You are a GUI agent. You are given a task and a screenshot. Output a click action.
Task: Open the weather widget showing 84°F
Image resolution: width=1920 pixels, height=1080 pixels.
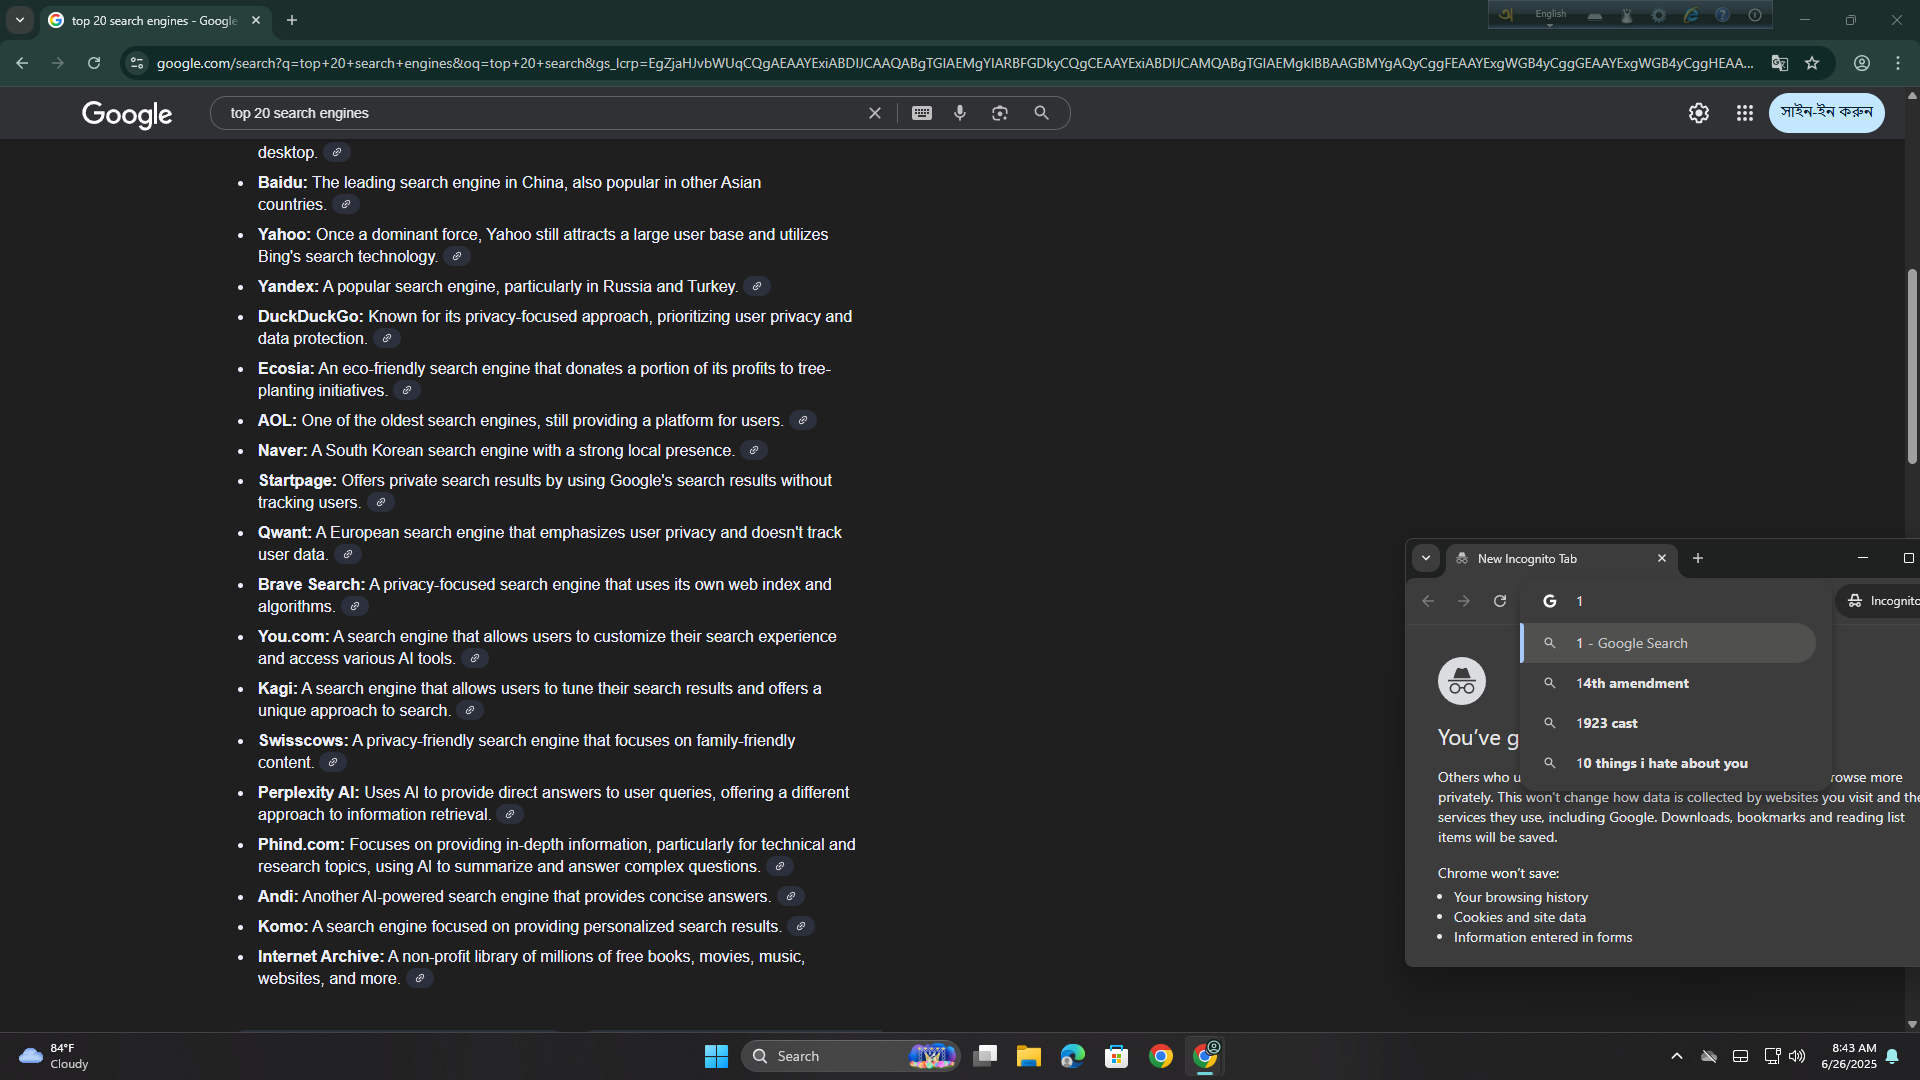click(55, 1056)
